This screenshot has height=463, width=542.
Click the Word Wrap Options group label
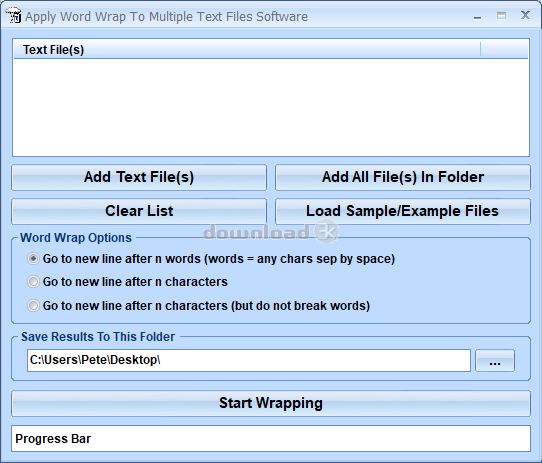tap(76, 238)
